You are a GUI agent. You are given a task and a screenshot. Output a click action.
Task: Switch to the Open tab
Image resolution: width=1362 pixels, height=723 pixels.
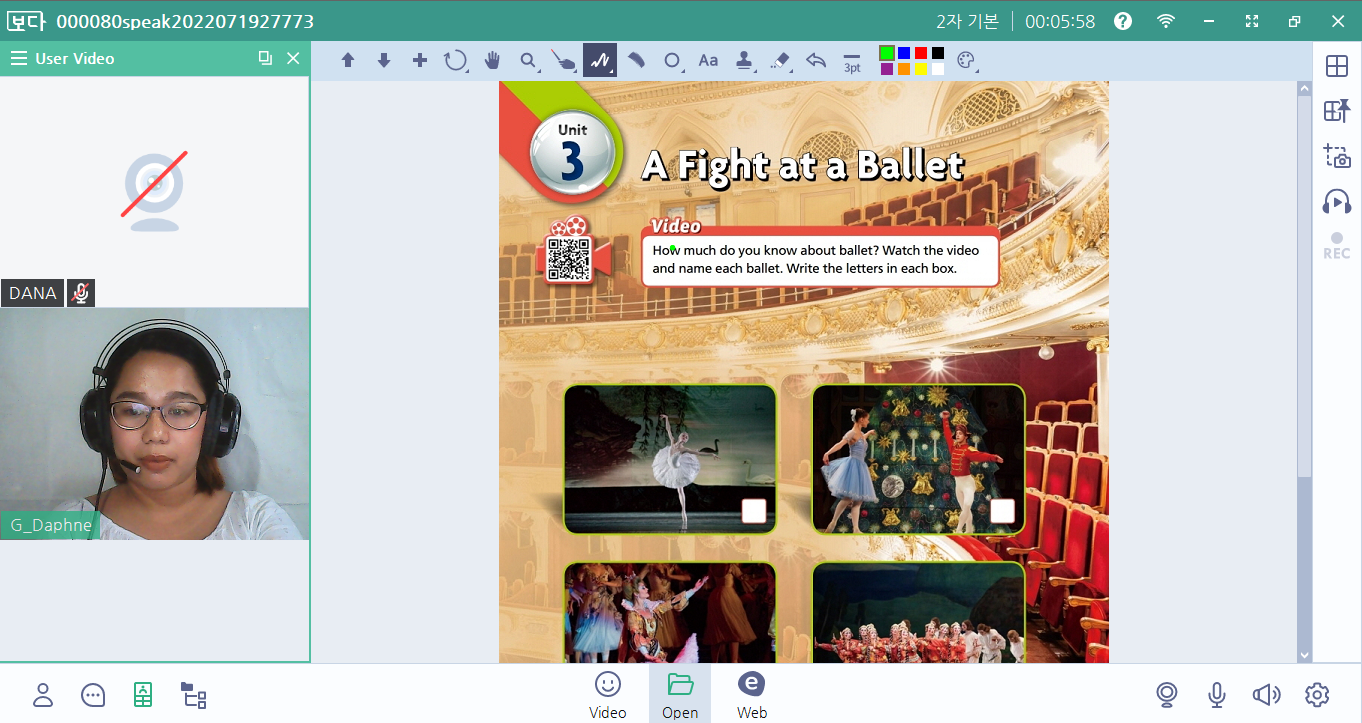[680, 694]
